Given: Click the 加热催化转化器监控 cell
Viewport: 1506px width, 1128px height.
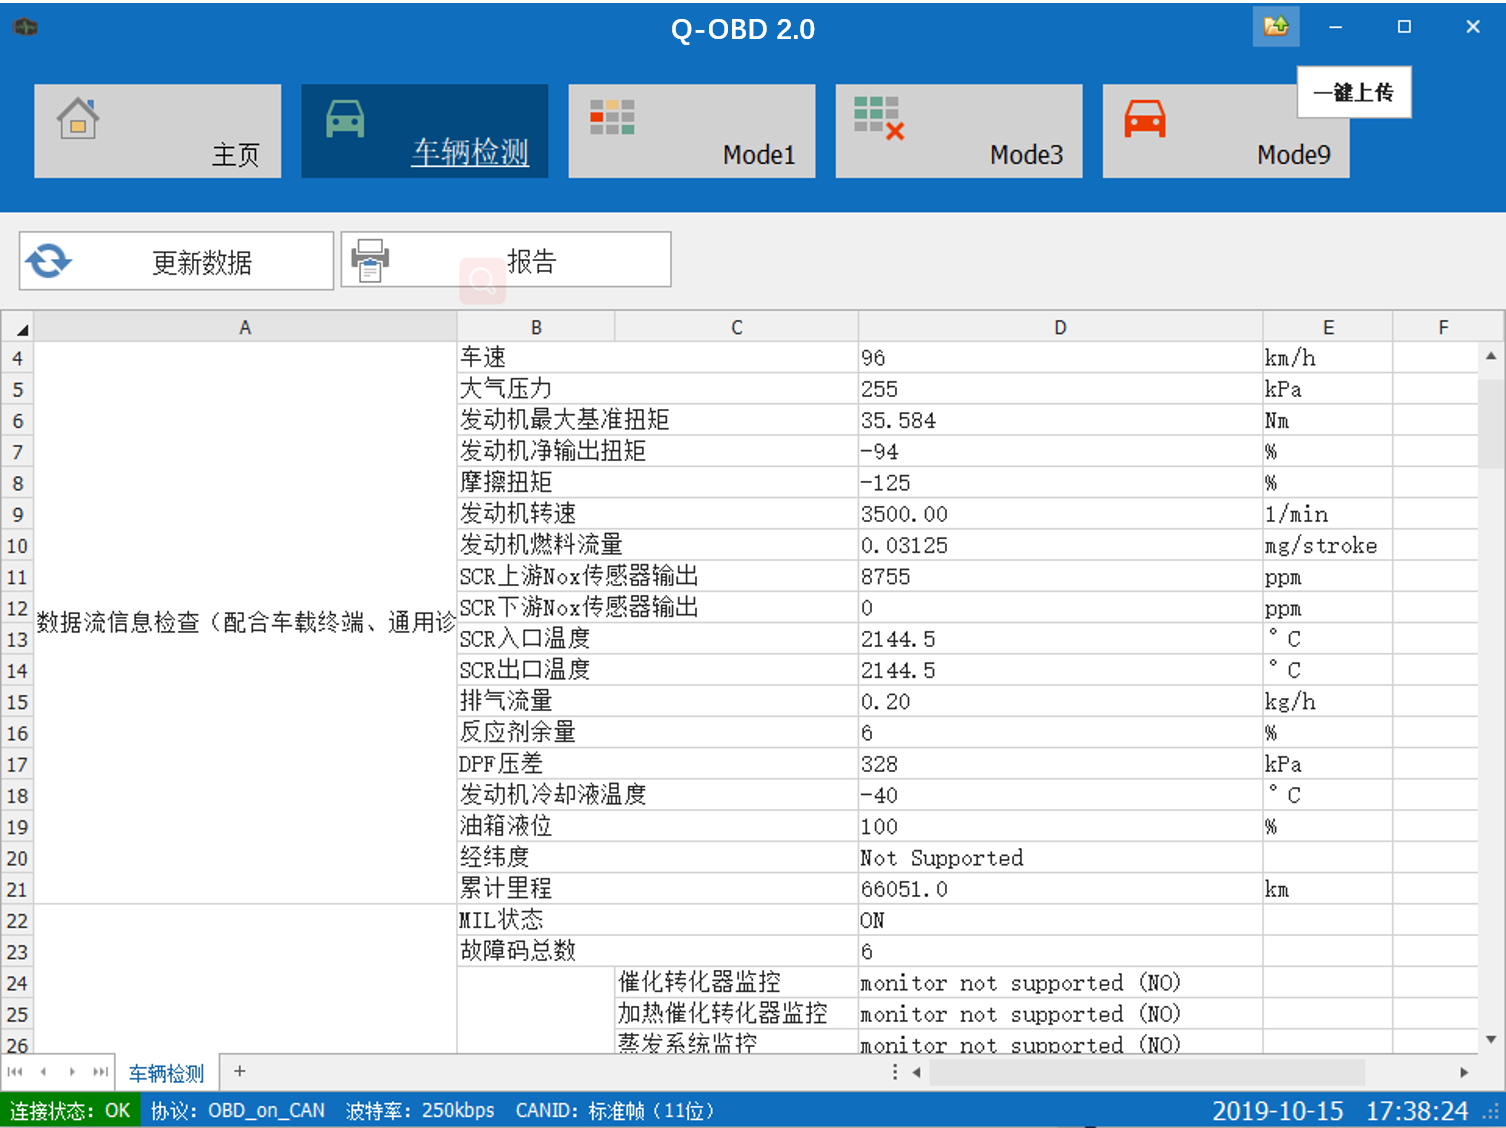Looking at the screenshot, I should coord(736,1013).
